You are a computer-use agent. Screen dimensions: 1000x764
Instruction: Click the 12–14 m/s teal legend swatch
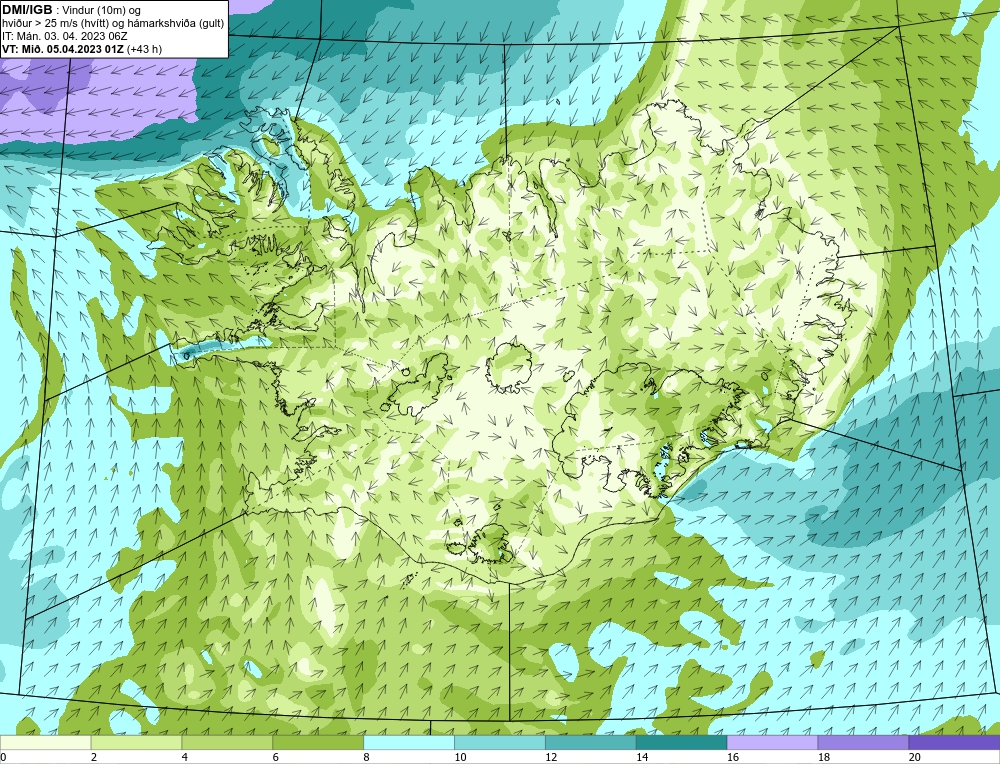coord(591,742)
